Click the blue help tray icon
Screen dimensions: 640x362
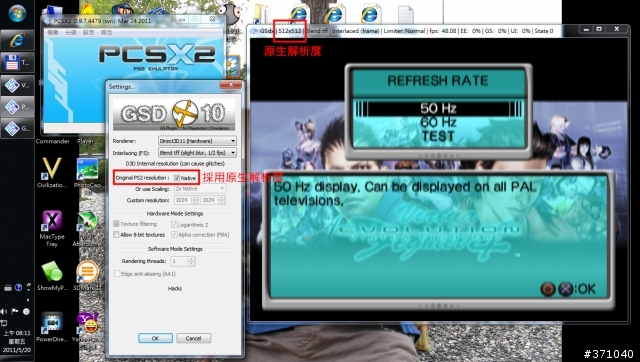tap(18, 288)
